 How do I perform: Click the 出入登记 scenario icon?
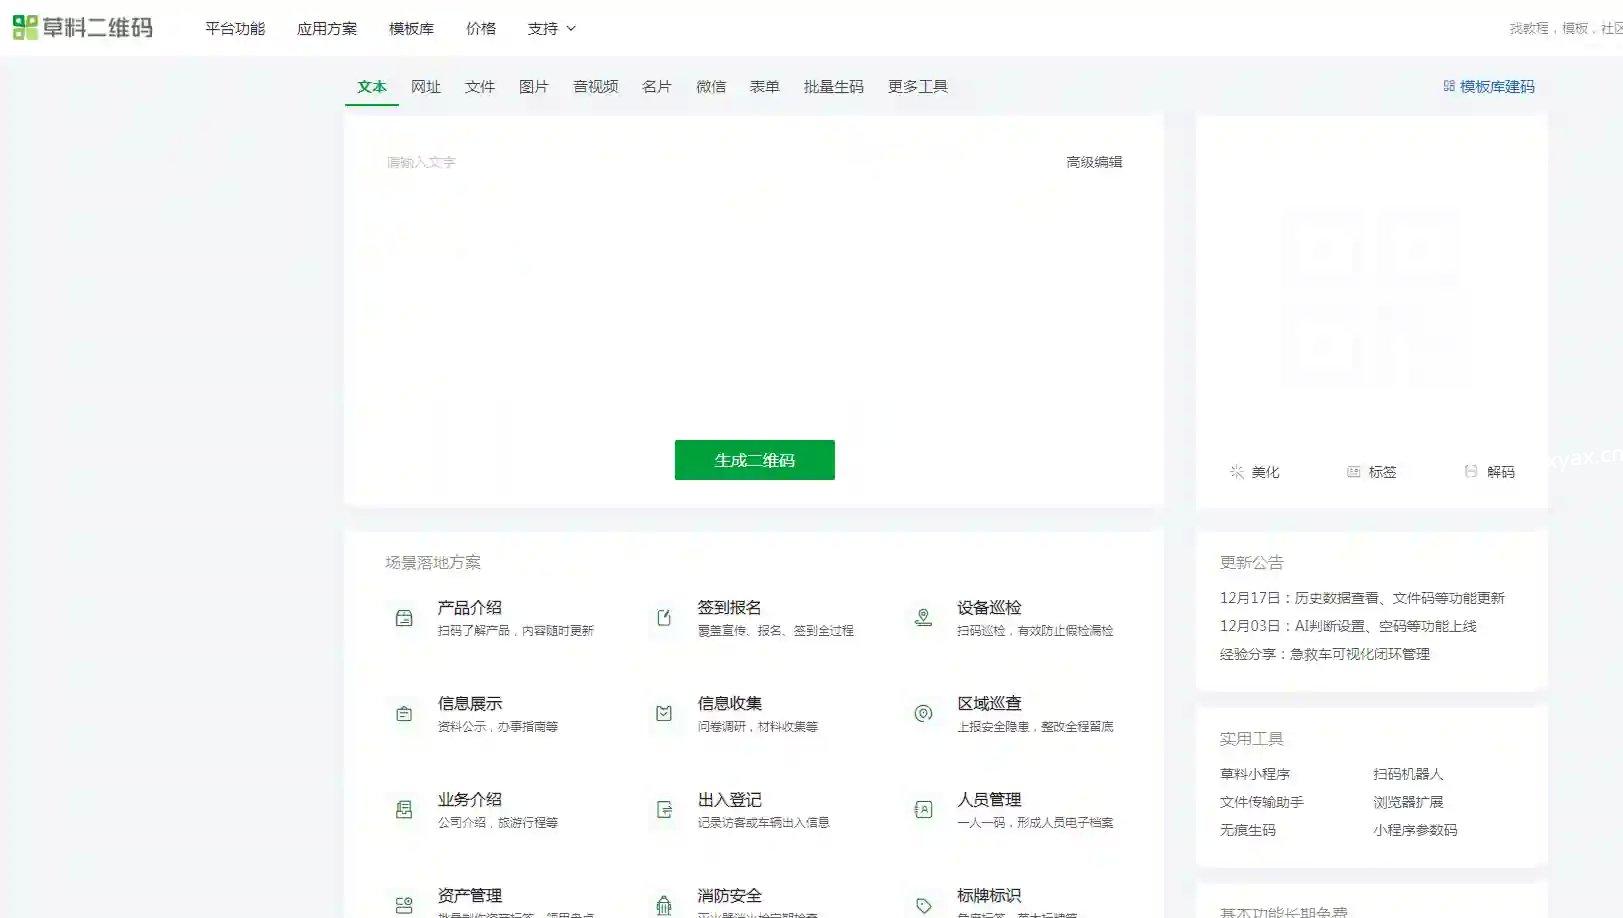[664, 810]
